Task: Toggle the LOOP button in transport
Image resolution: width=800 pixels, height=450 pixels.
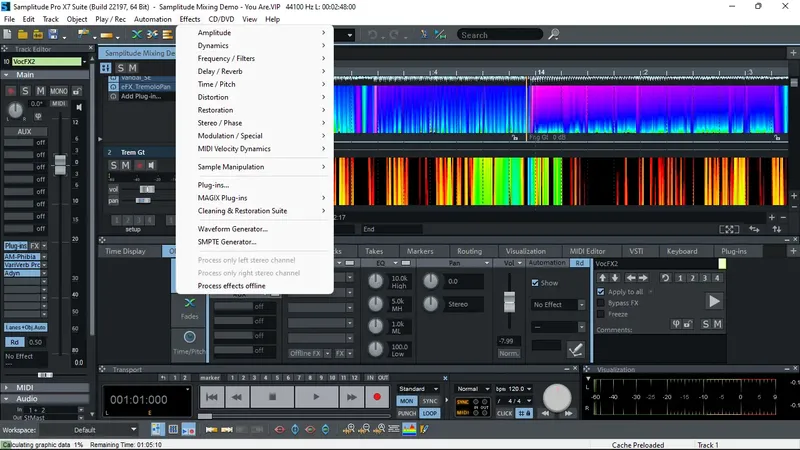Action: point(430,412)
